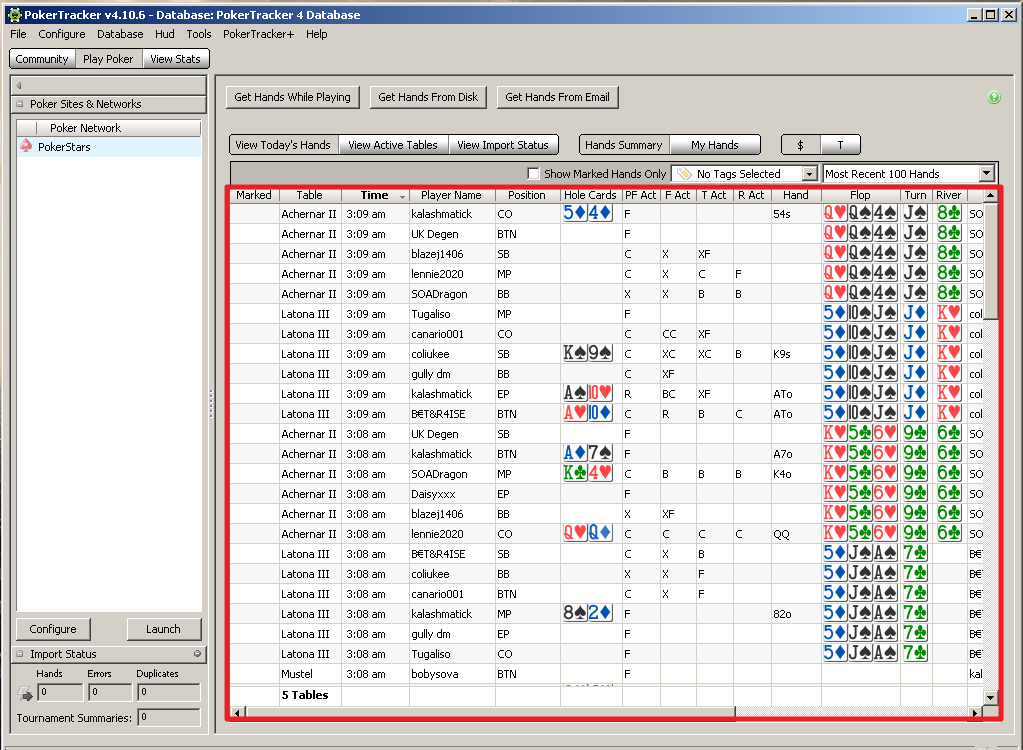The width and height of the screenshot is (1023, 750).
Task: Switch to Hands Summary view
Action: 624,145
